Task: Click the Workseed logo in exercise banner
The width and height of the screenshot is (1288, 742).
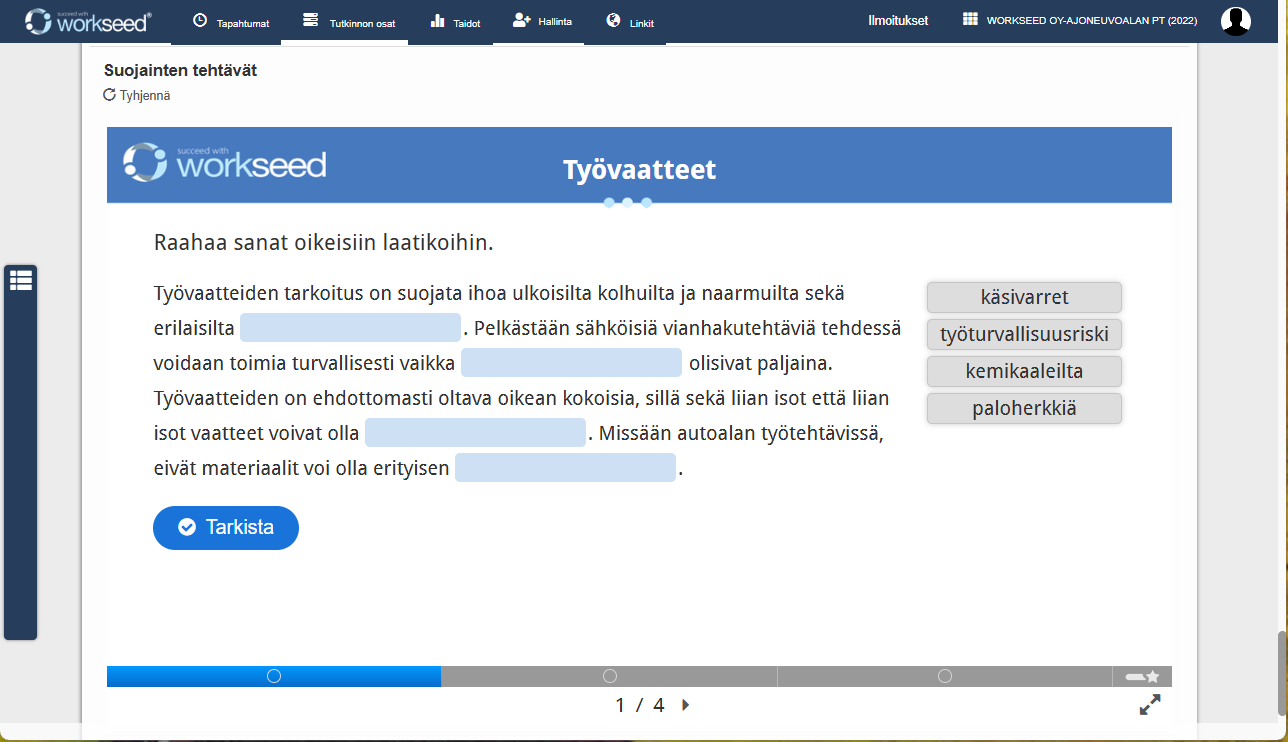Action: click(225, 162)
